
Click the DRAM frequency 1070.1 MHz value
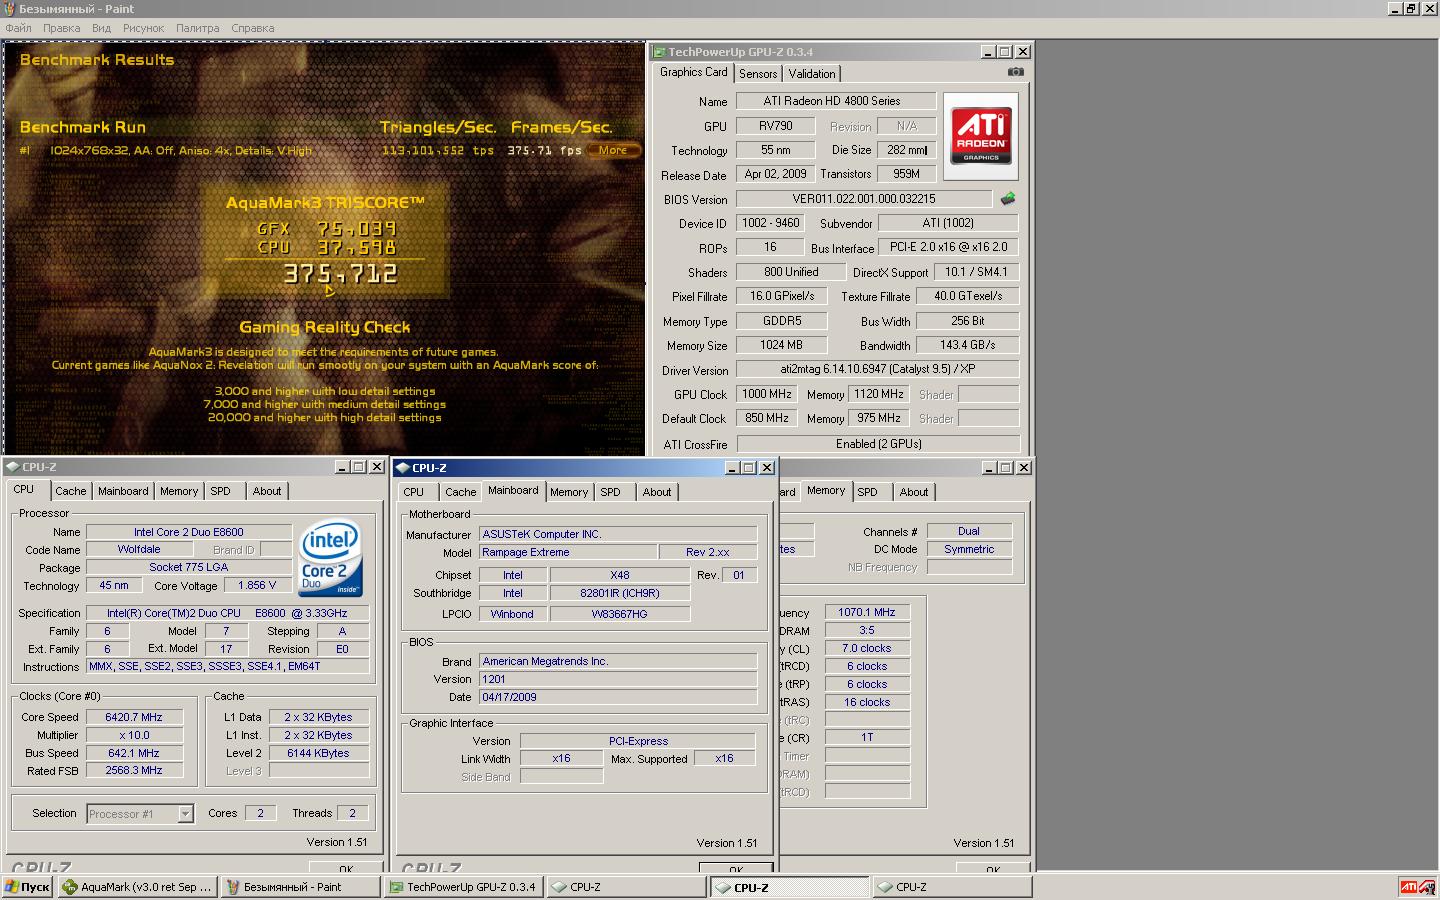click(867, 612)
